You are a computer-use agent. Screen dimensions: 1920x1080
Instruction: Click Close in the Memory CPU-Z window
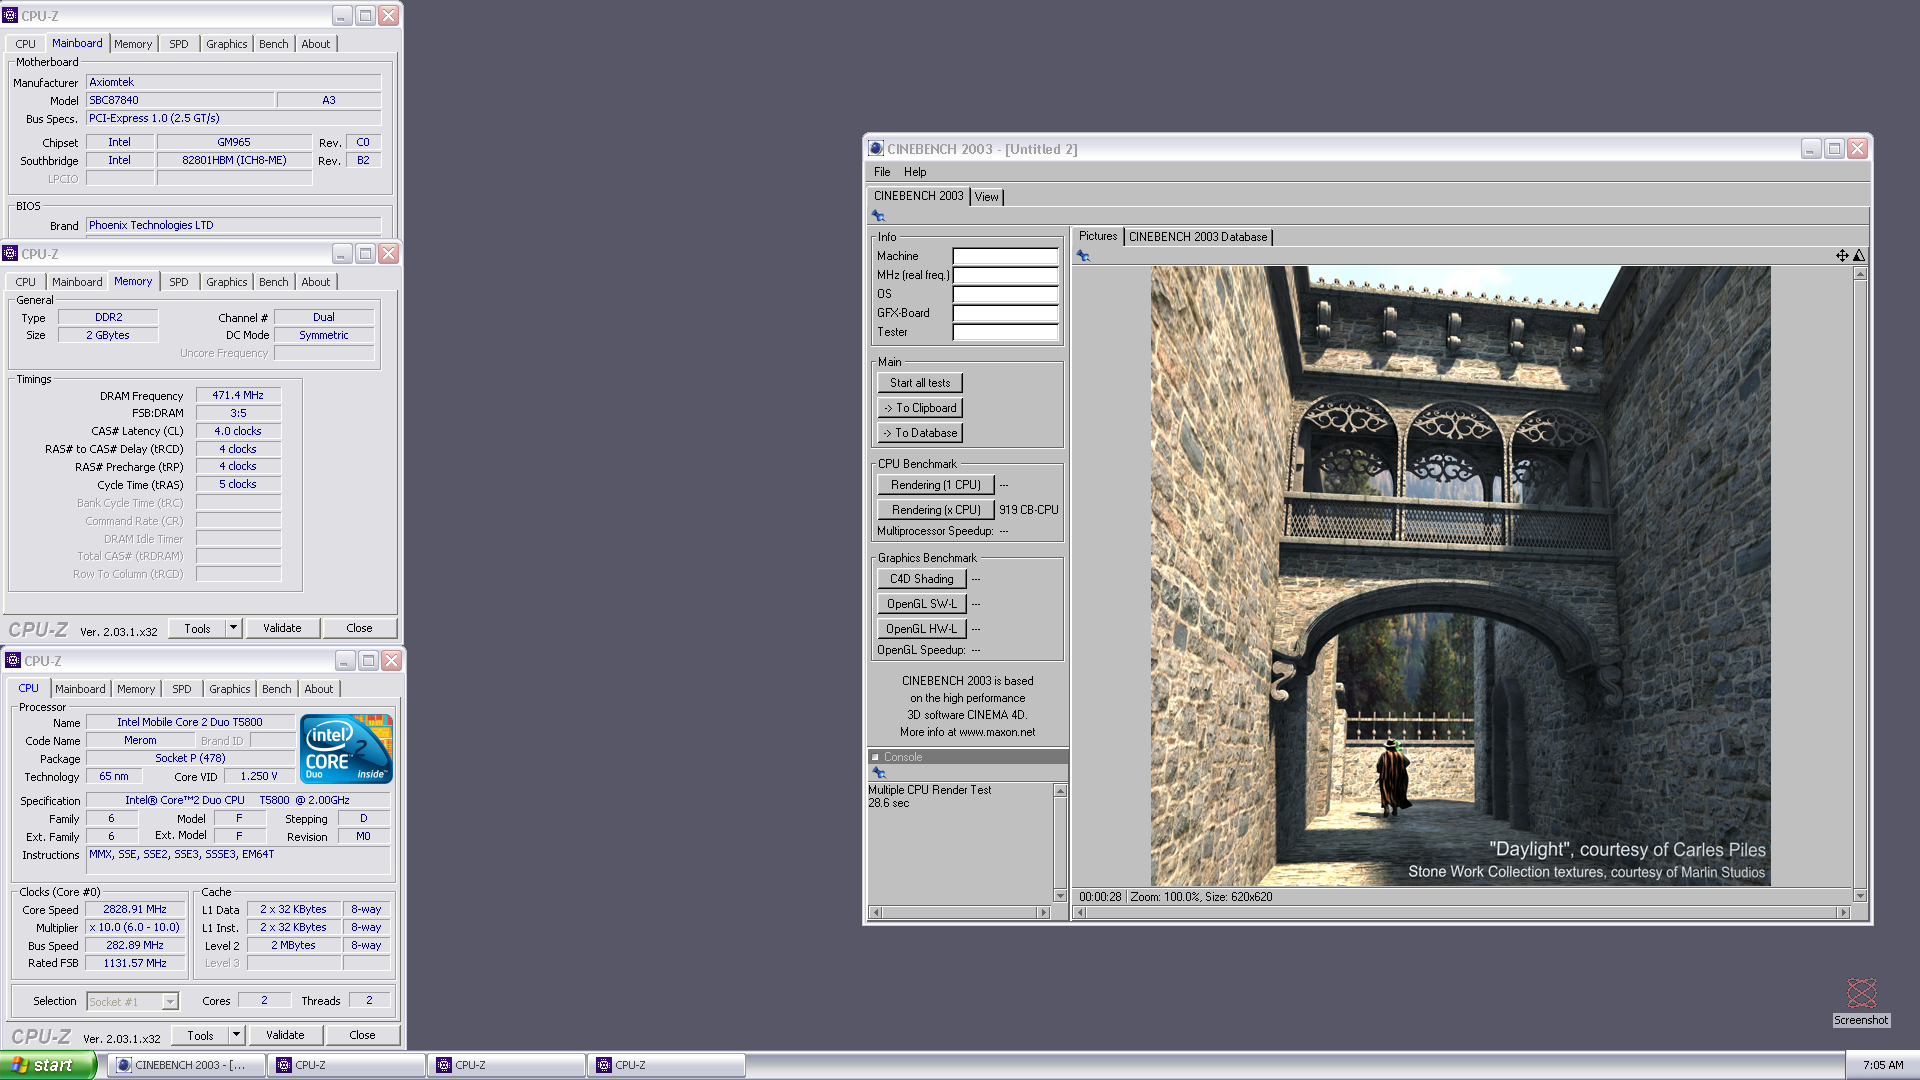click(359, 628)
